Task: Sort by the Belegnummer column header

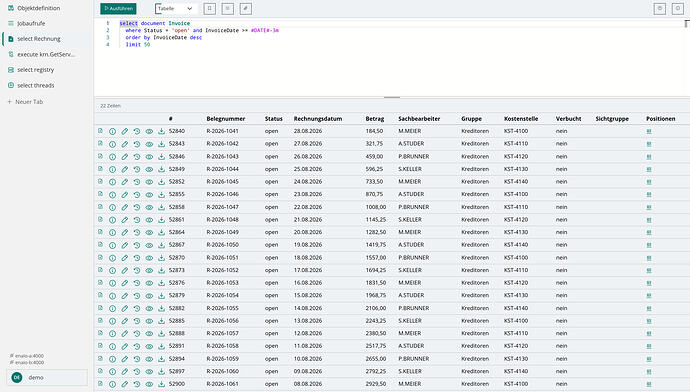Action: (x=226, y=119)
